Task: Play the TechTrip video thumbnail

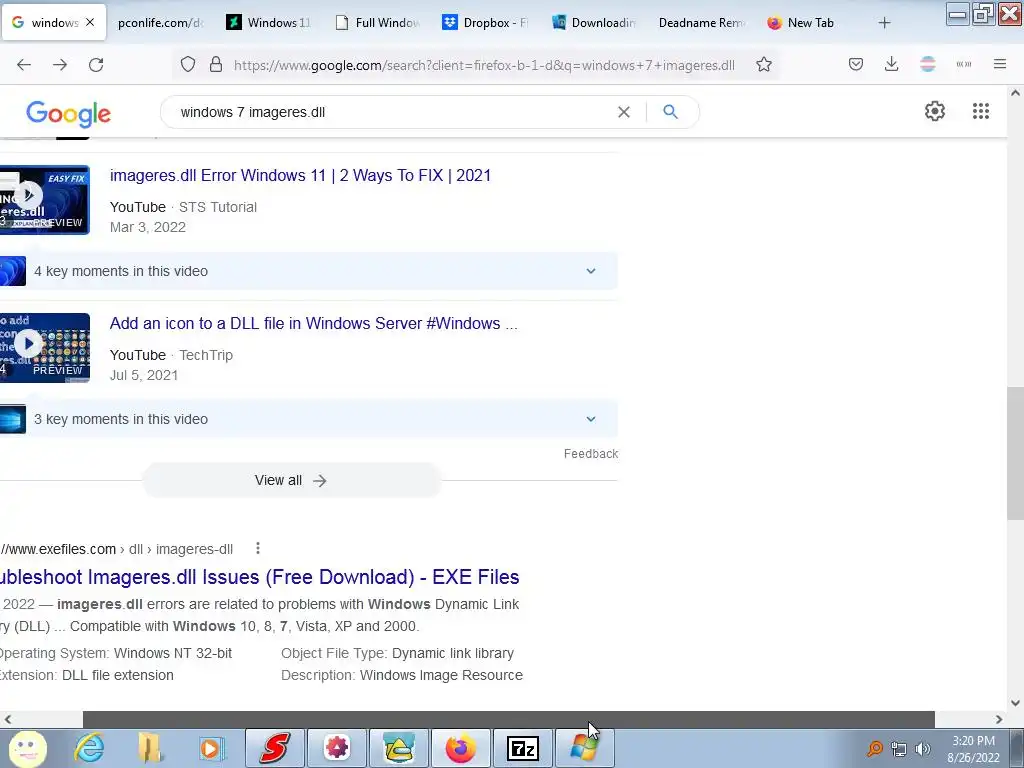Action: click(x=44, y=347)
